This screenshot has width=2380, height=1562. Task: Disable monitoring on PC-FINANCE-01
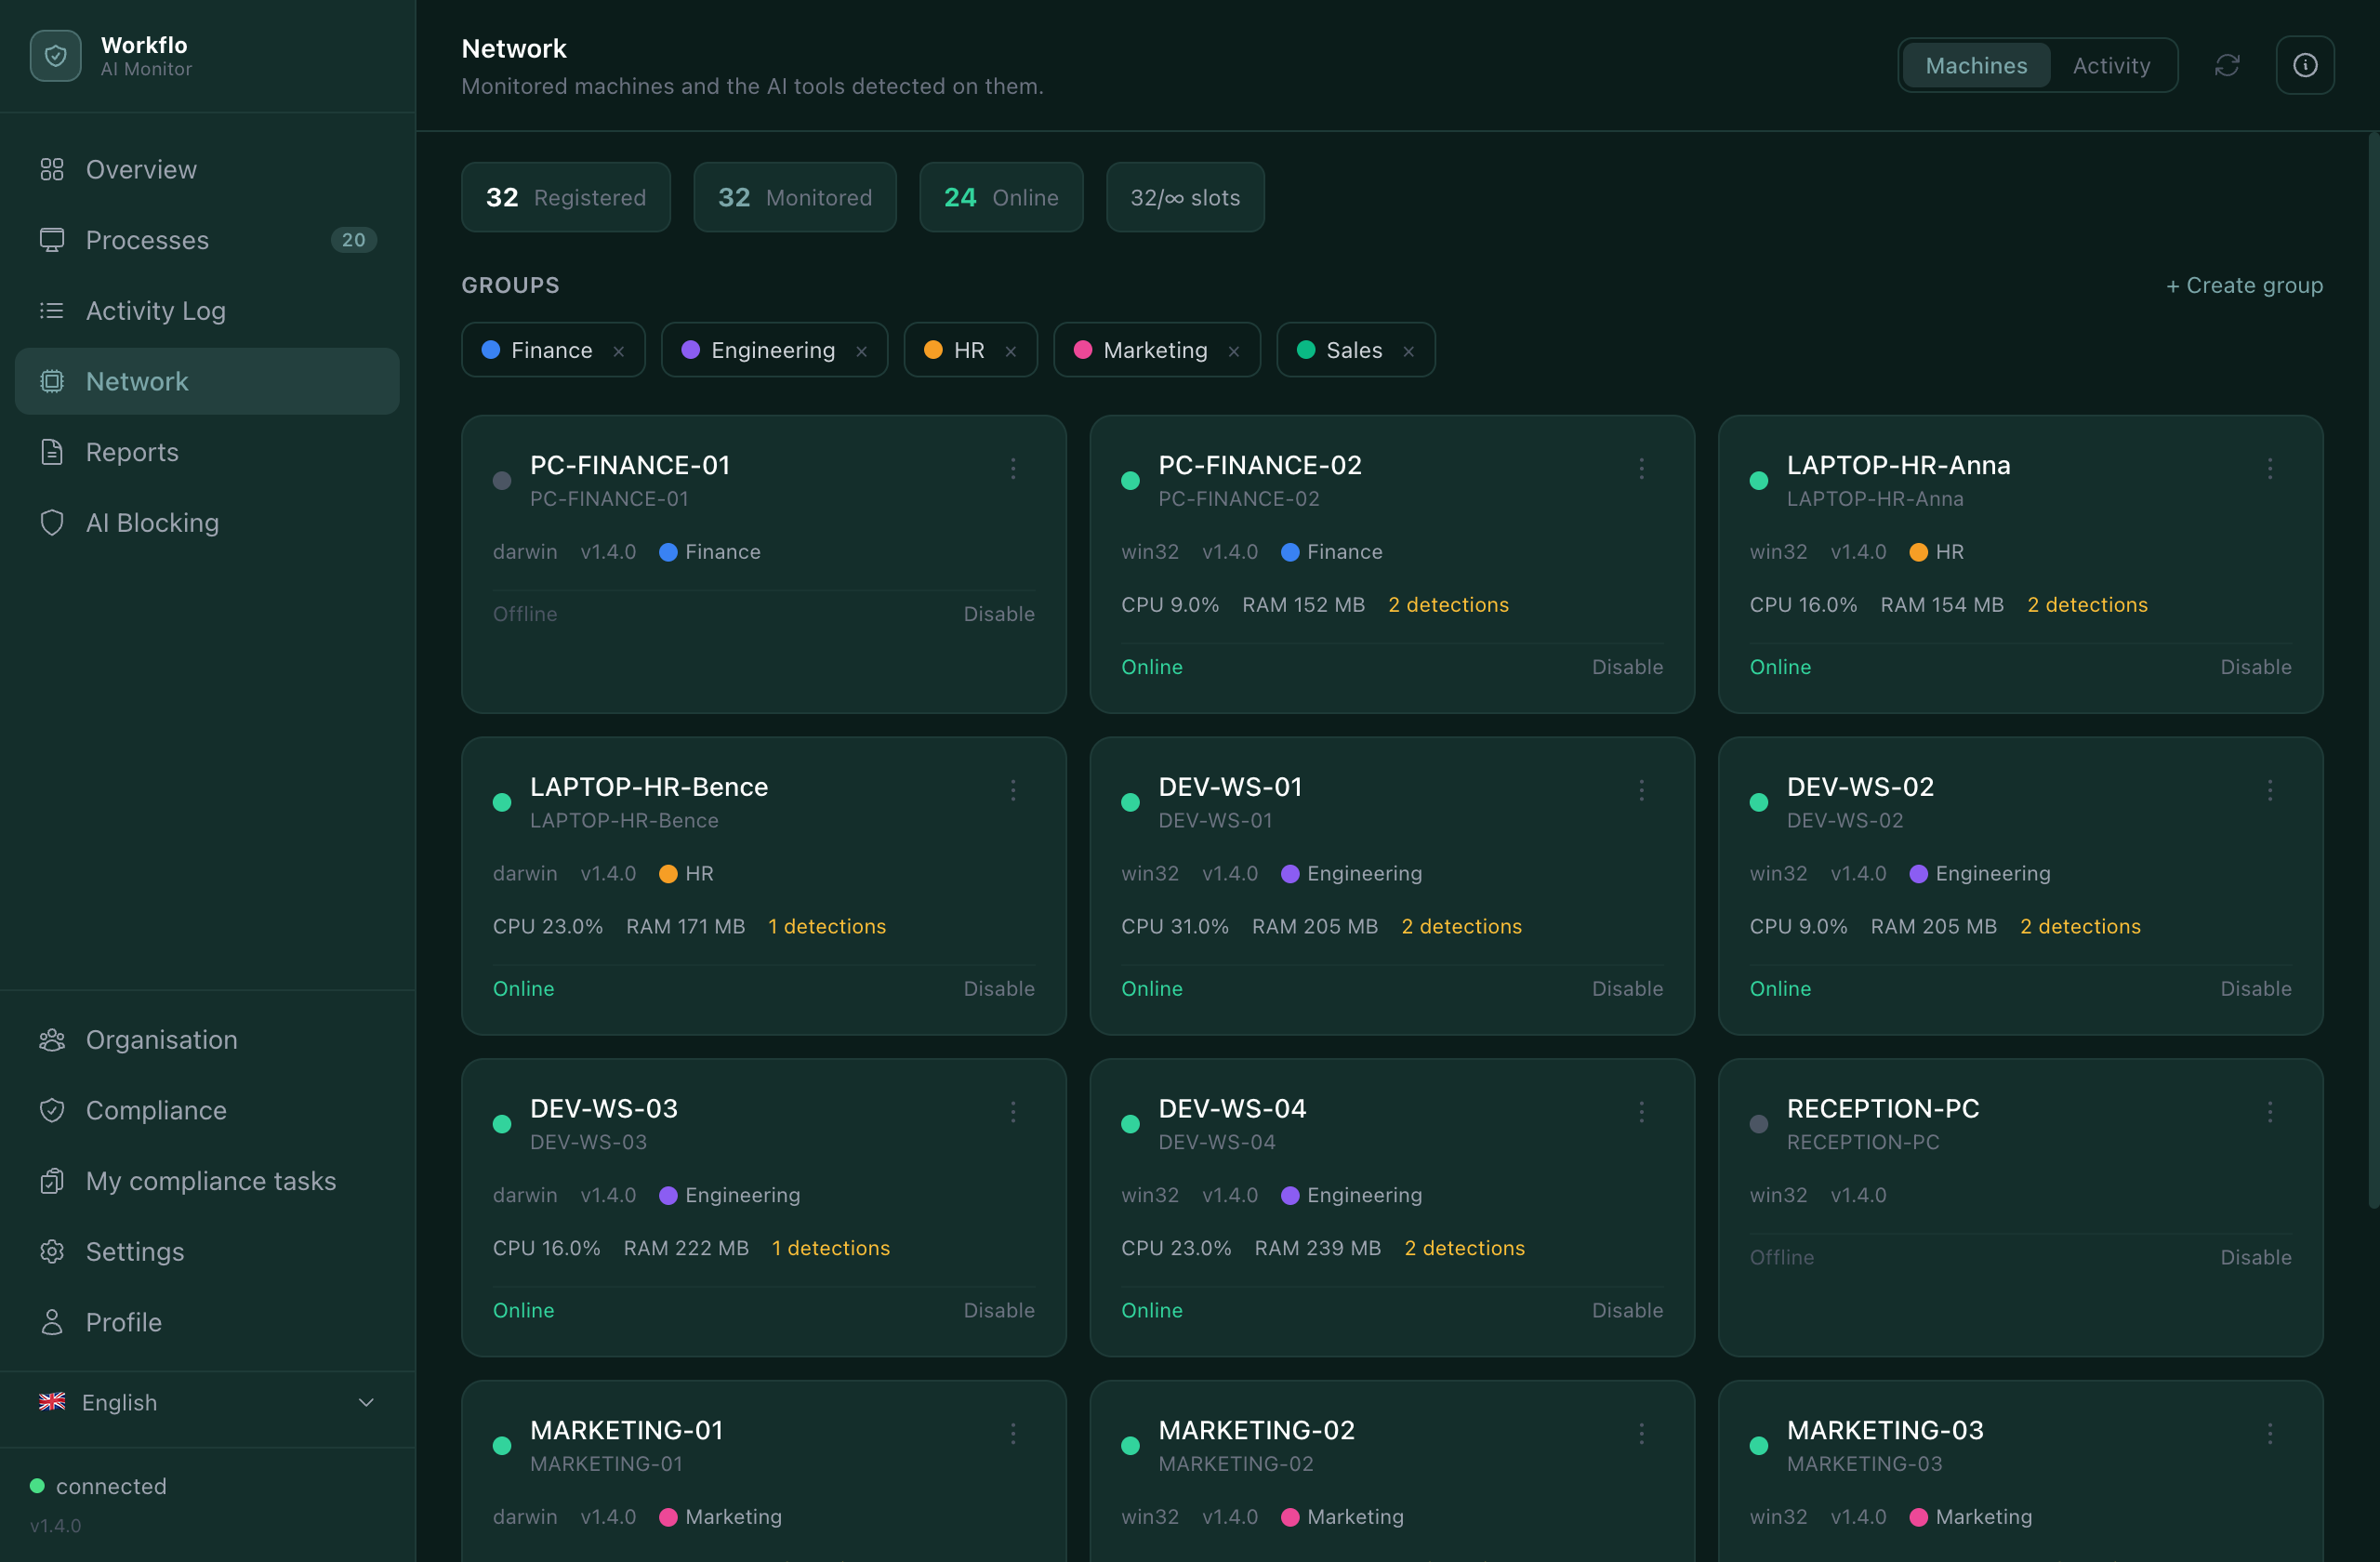(999, 614)
